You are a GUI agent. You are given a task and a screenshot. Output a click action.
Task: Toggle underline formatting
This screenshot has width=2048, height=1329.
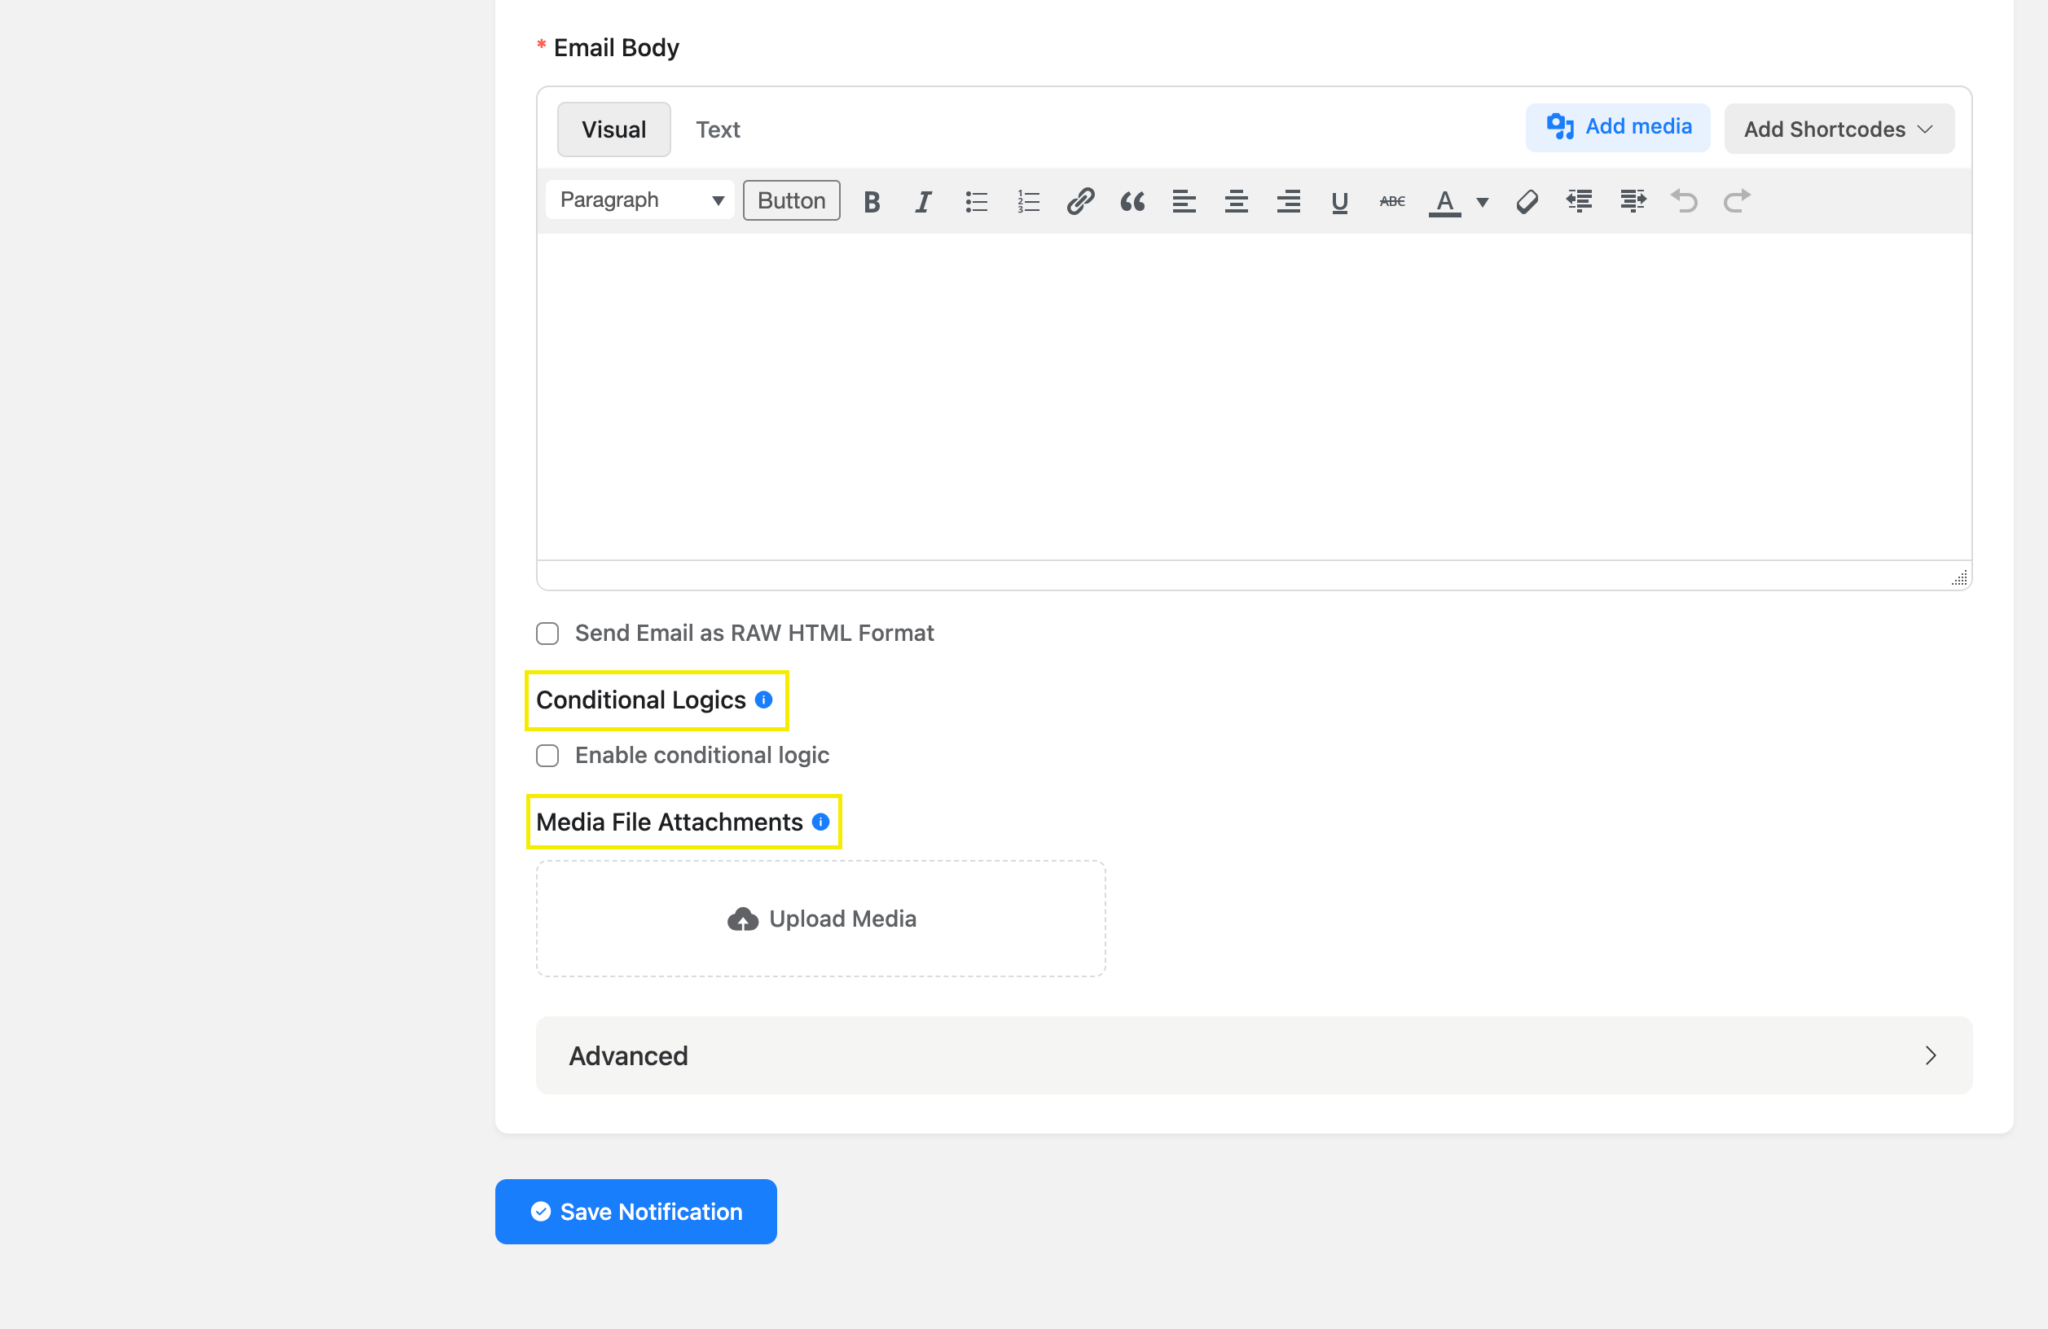1339,201
